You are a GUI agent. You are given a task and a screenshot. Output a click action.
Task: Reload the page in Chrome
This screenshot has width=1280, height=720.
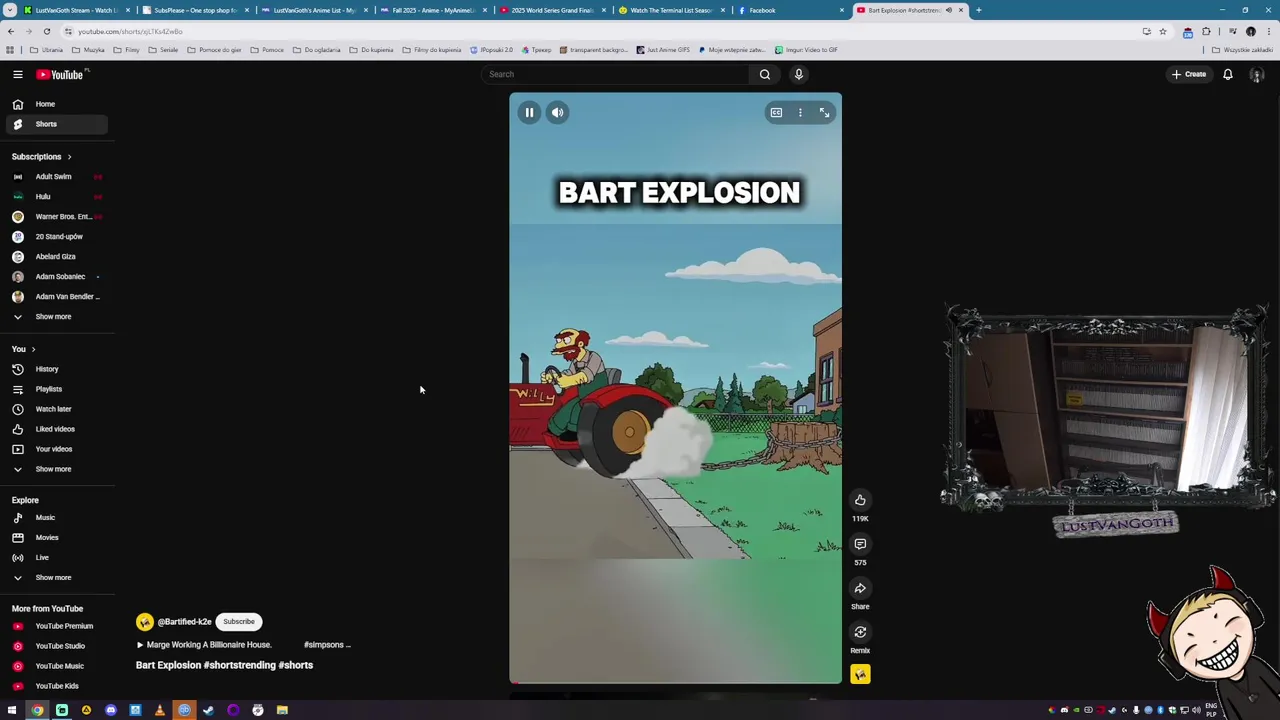tap(46, 31)
